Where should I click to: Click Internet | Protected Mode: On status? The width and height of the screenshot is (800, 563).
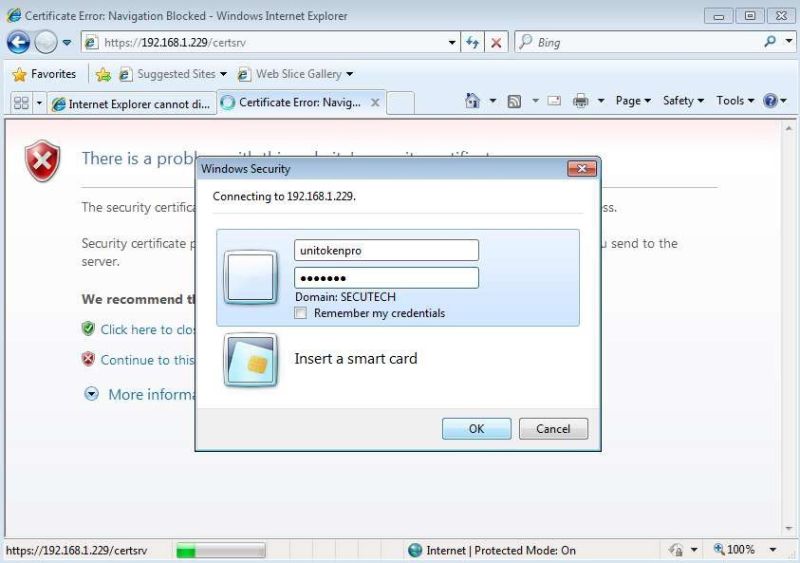coord(501,550)
